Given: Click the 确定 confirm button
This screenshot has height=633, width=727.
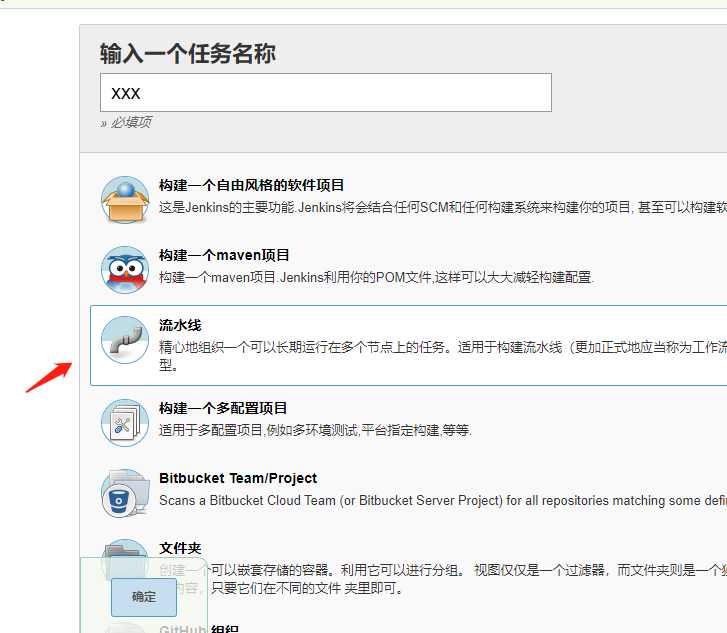Looking at the screenshot, I should (x=144, y=597).
